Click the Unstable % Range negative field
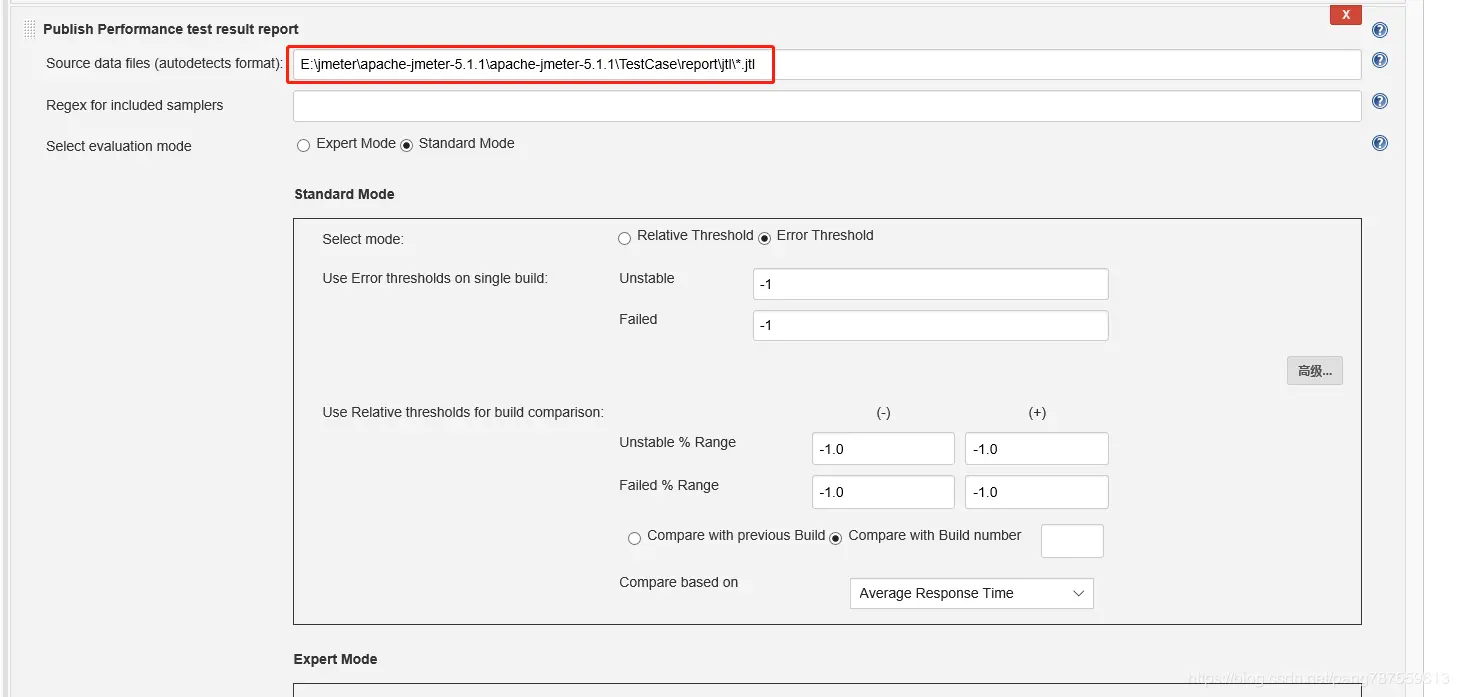Screen dimensions: 1459x697 [883, 449]
